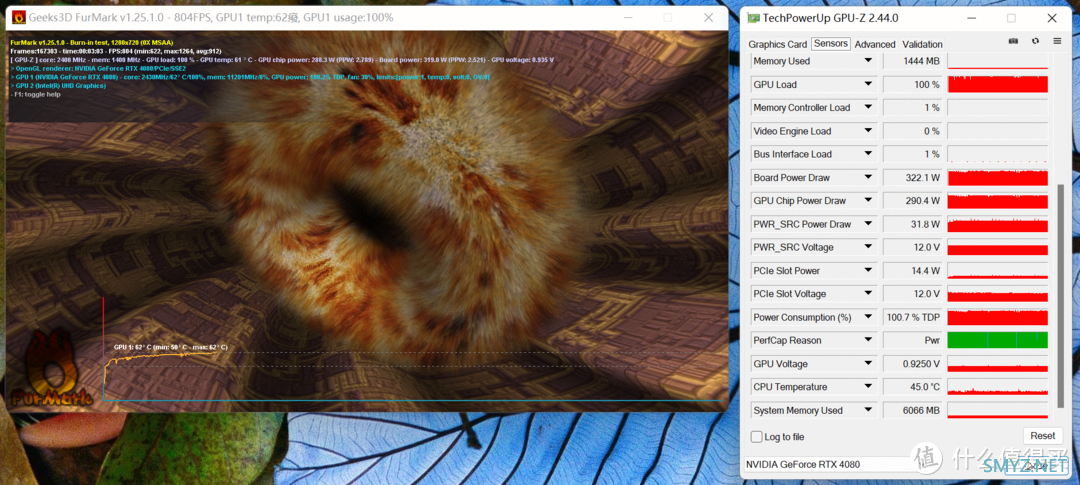Select the Sensors tab

pyautogui.click(x=831, y=43)
